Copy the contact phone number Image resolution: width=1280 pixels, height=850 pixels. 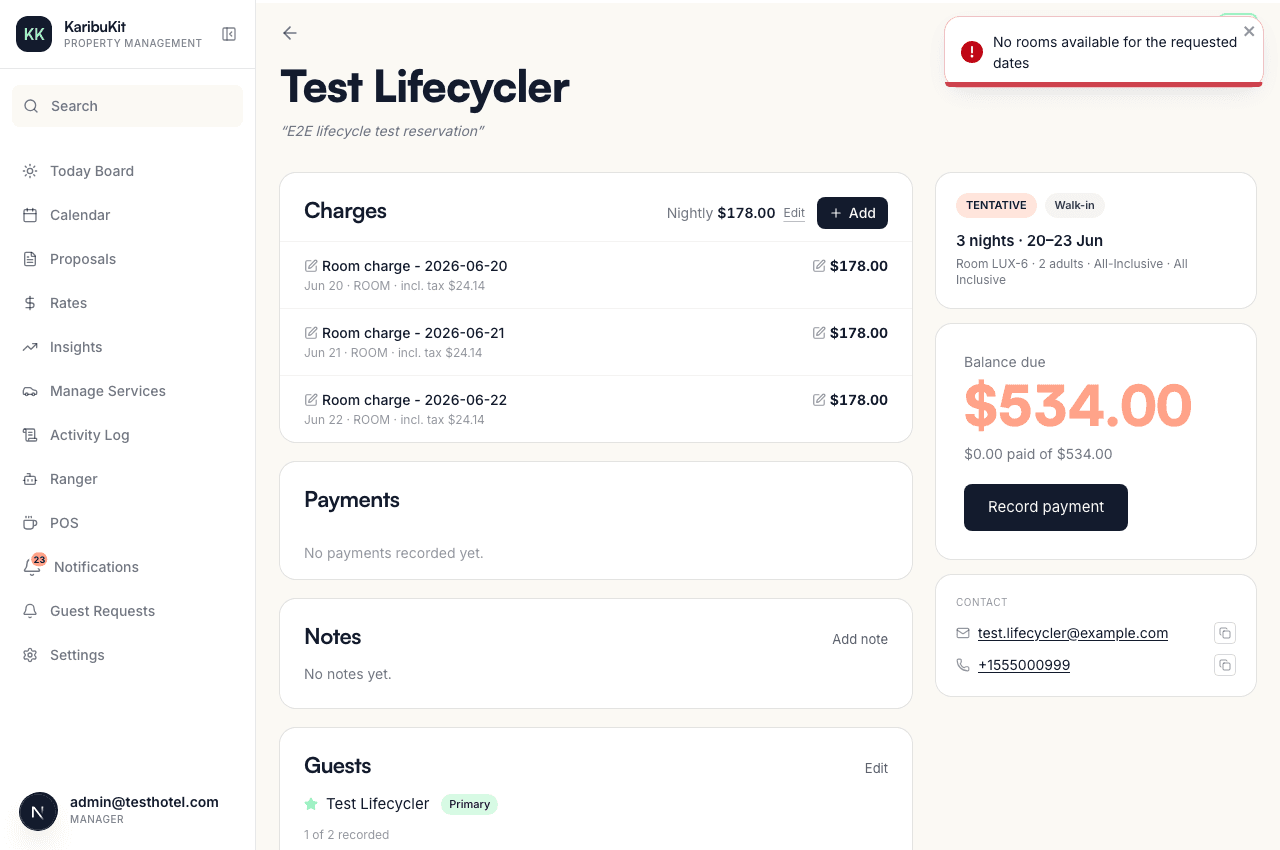[x=1225, y=665]
